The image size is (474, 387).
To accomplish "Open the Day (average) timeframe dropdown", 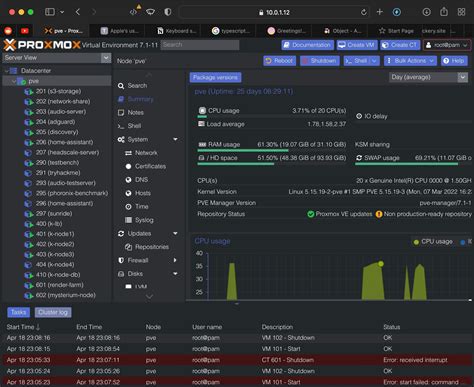I will point(428,77).
